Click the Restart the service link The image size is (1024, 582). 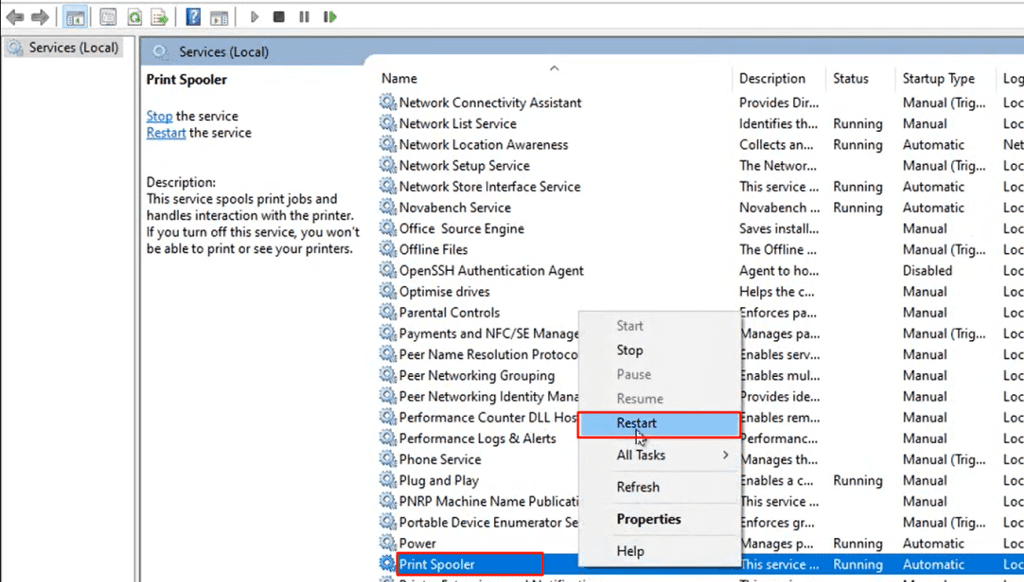[166, 133]
